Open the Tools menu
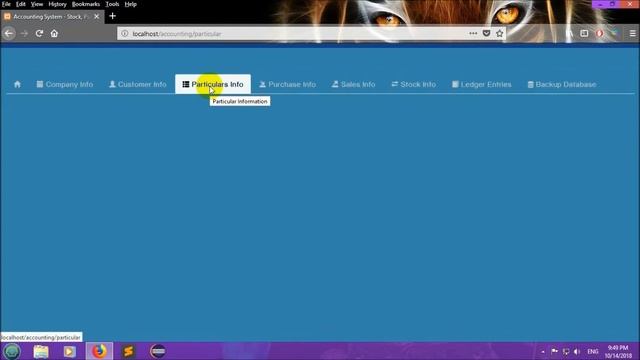 112,4
